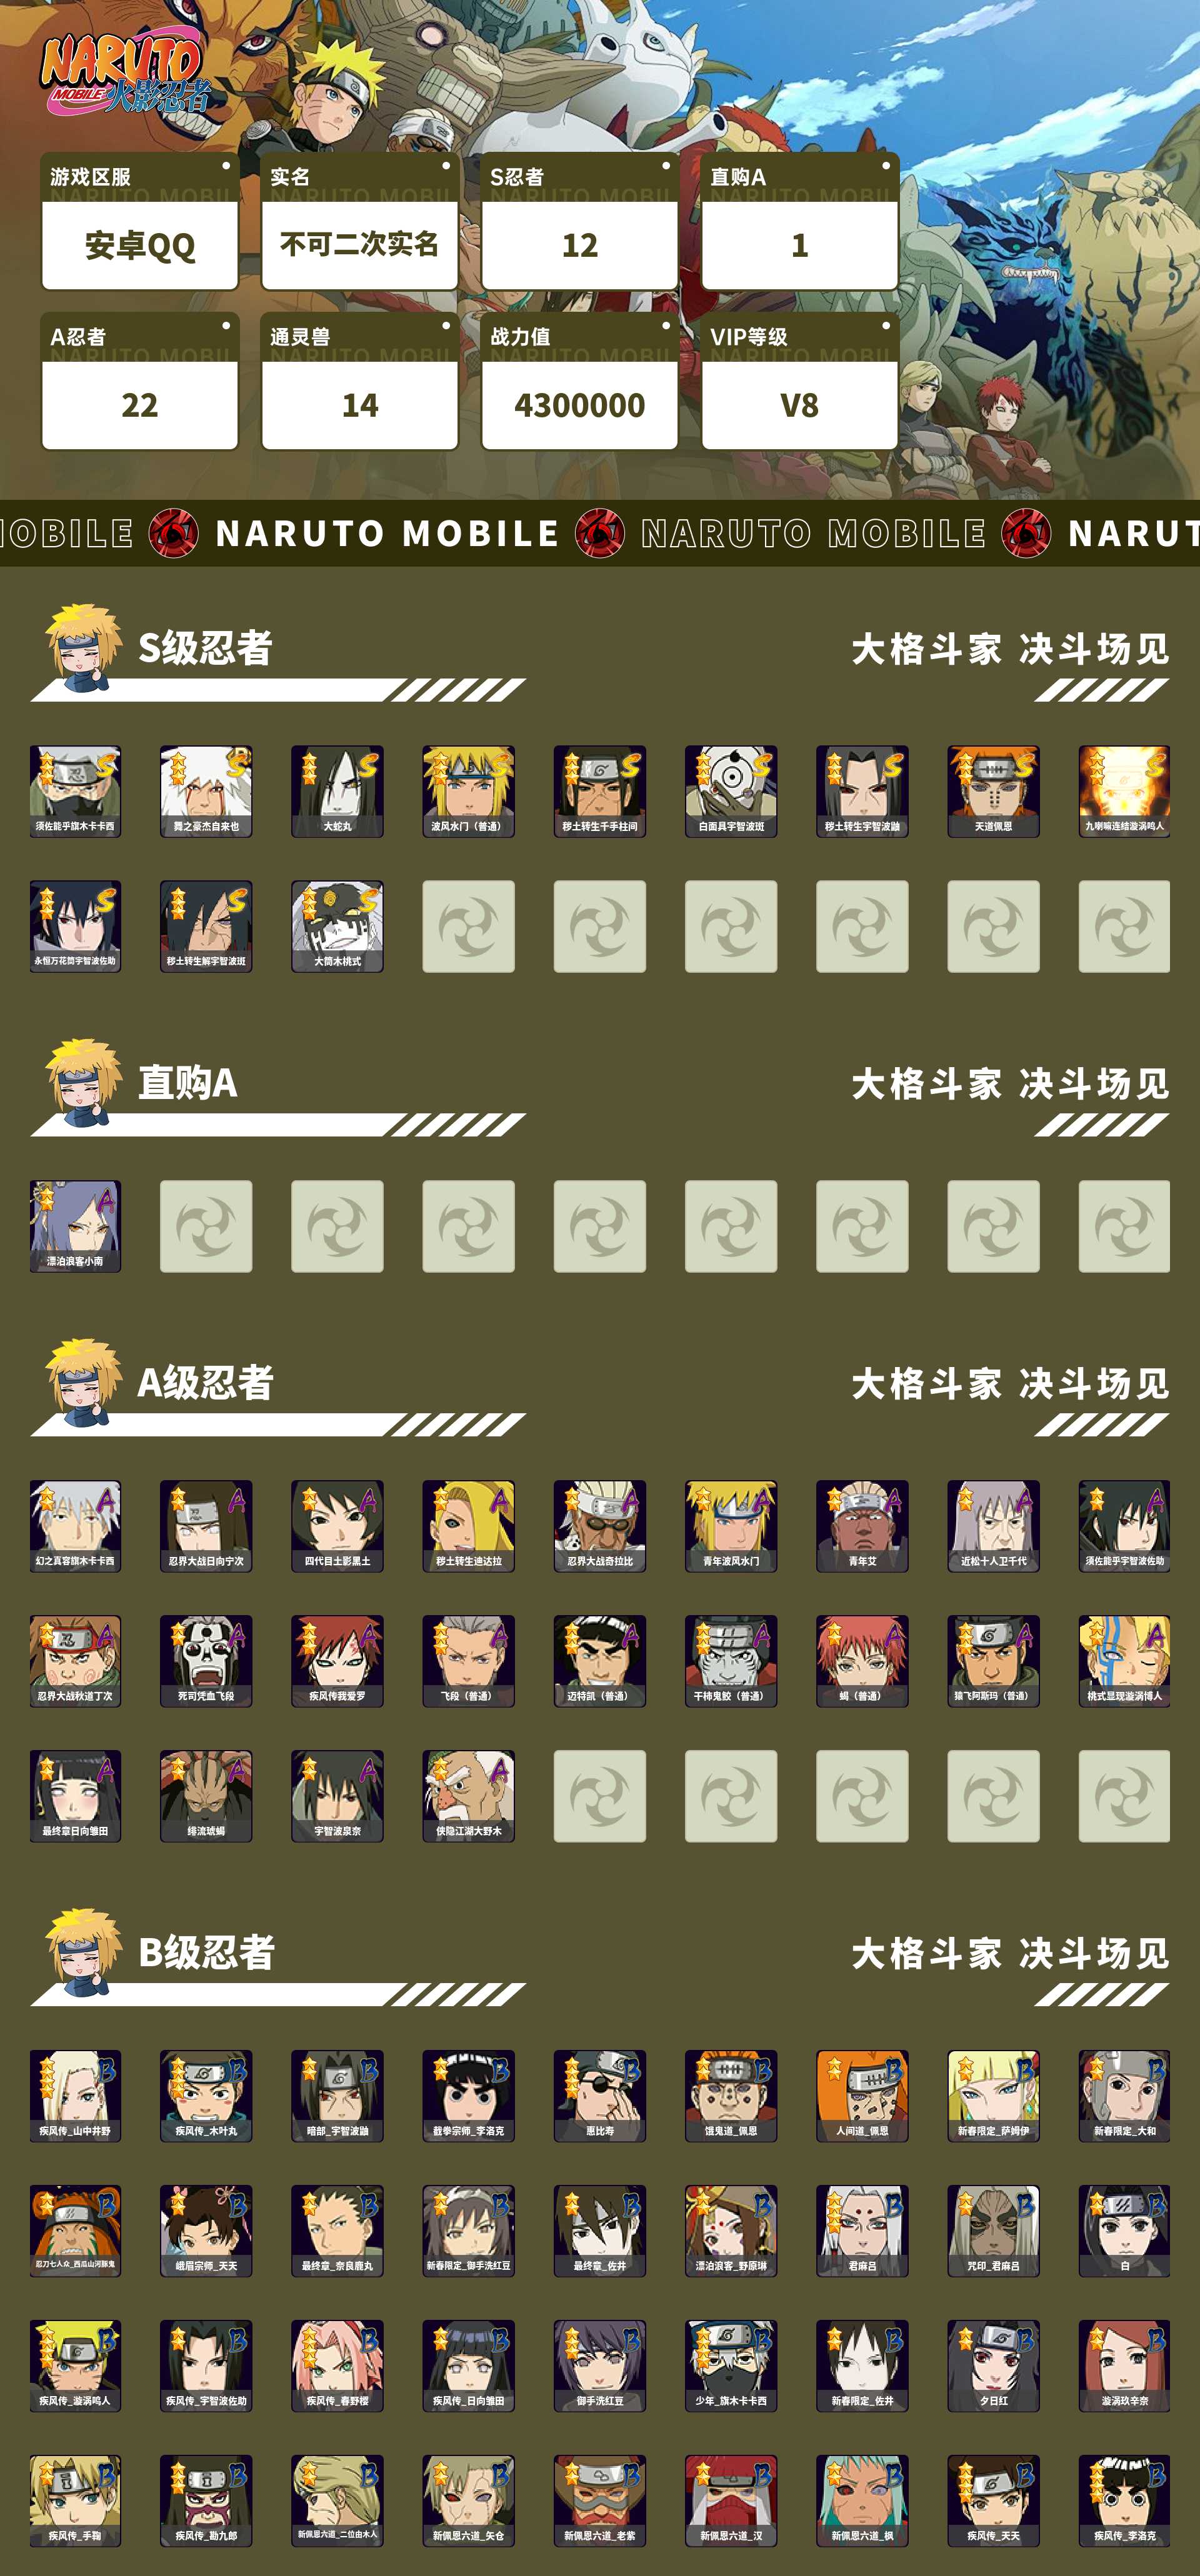Click the 游戏区服 安卓QQ info card
The height and width of the screenshot is (2576, 1200).
pyautogui.click(x=140, y=221)
